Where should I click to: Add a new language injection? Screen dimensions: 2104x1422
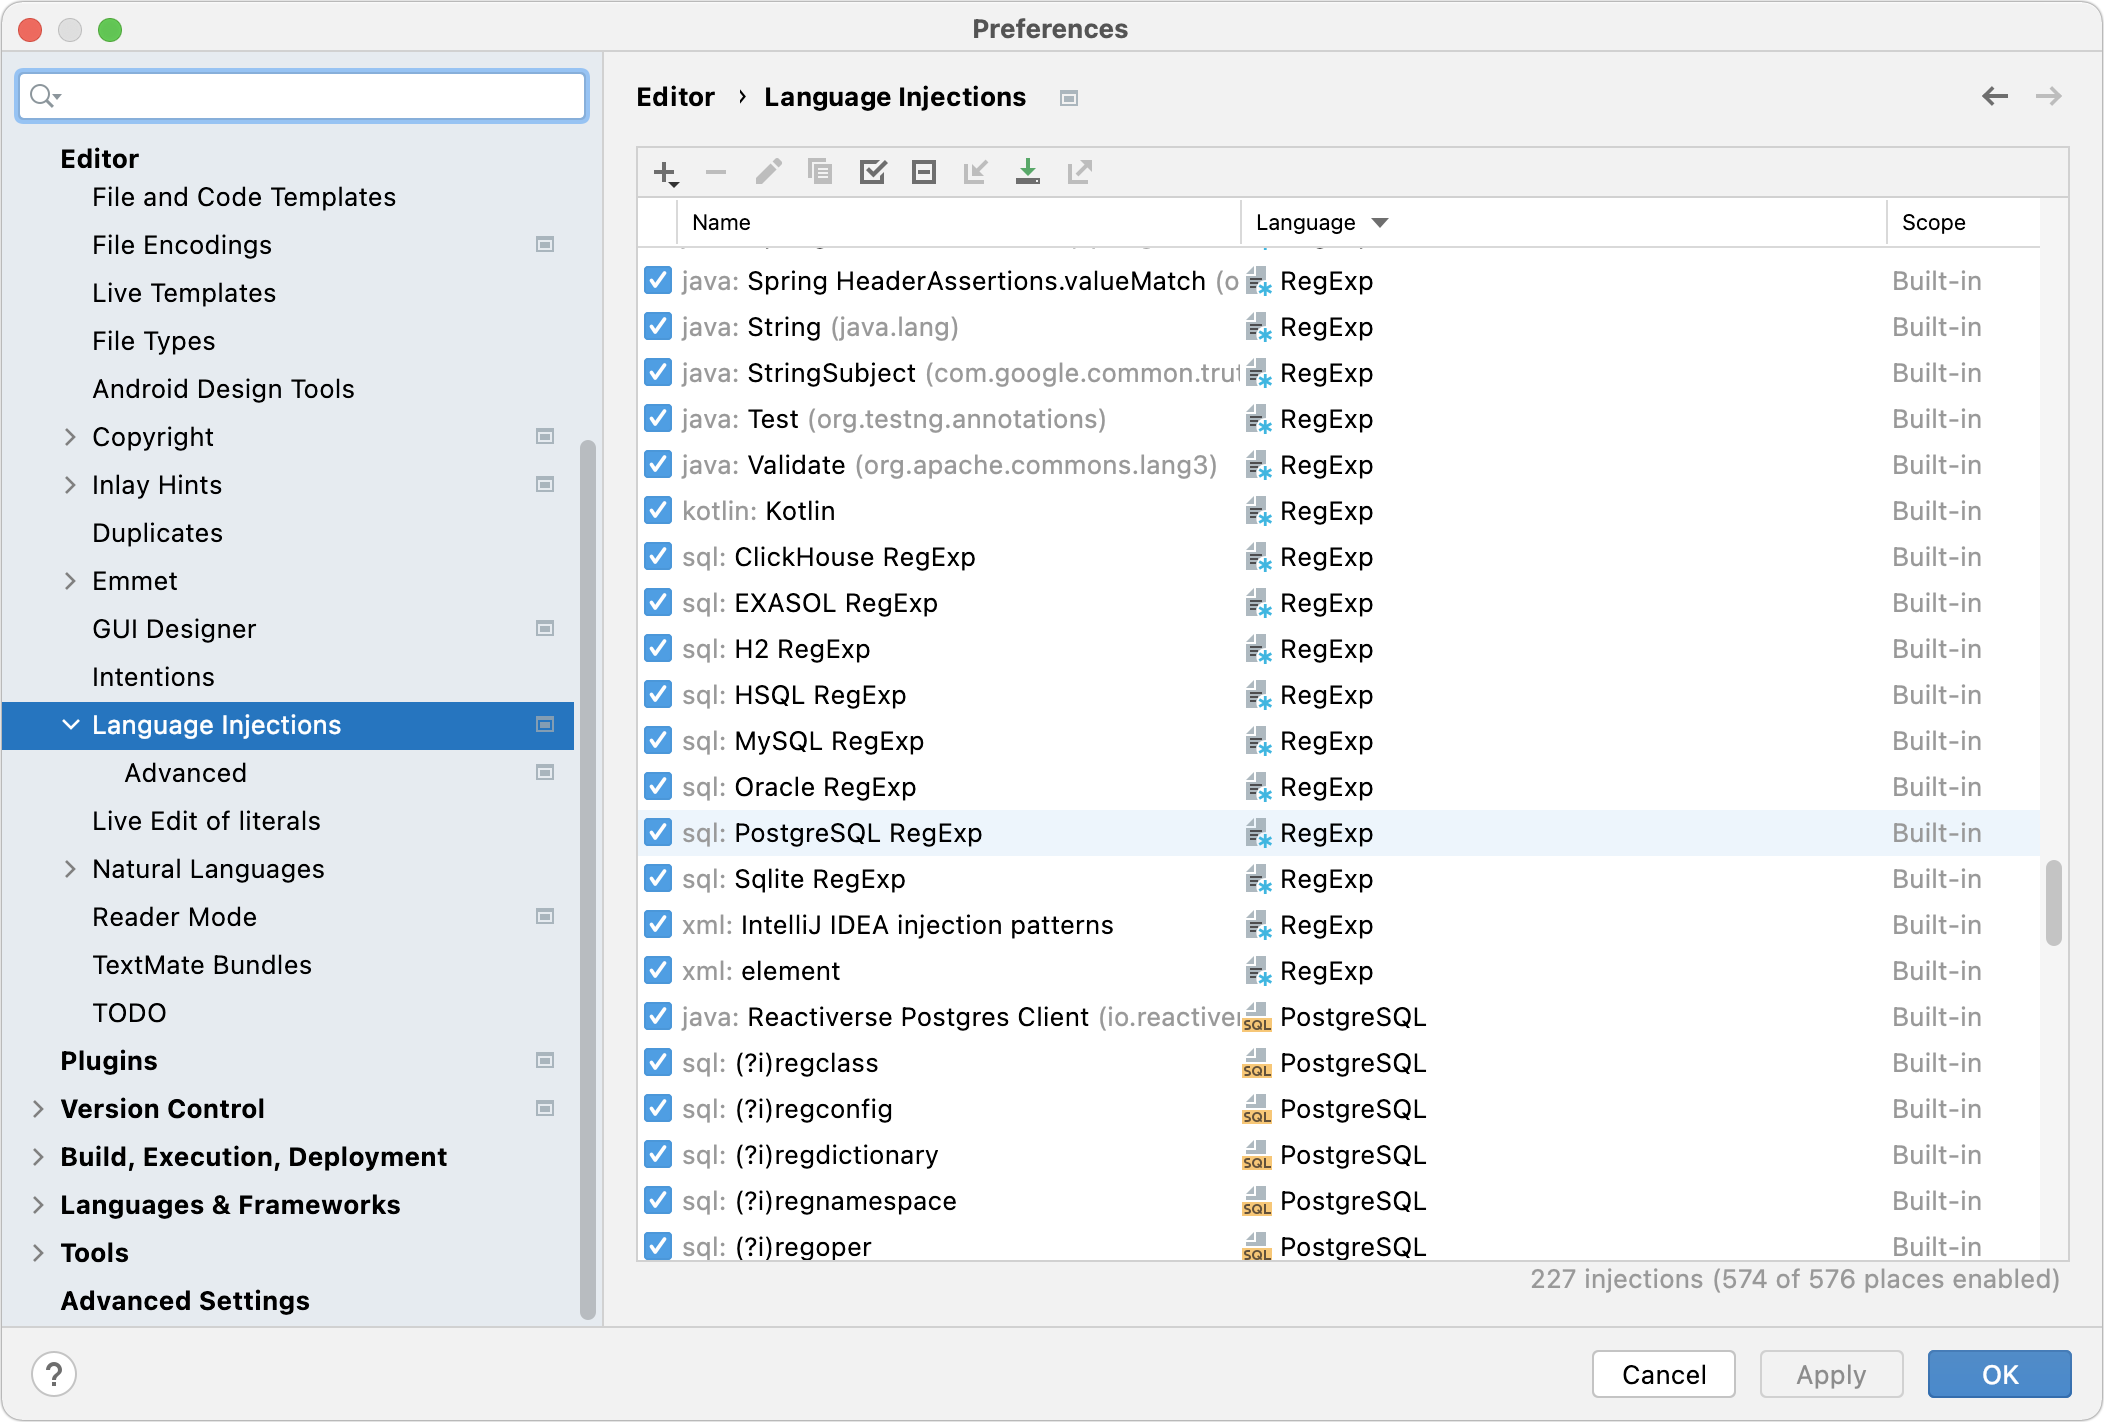pyautogui.click(x=665, y=172)
